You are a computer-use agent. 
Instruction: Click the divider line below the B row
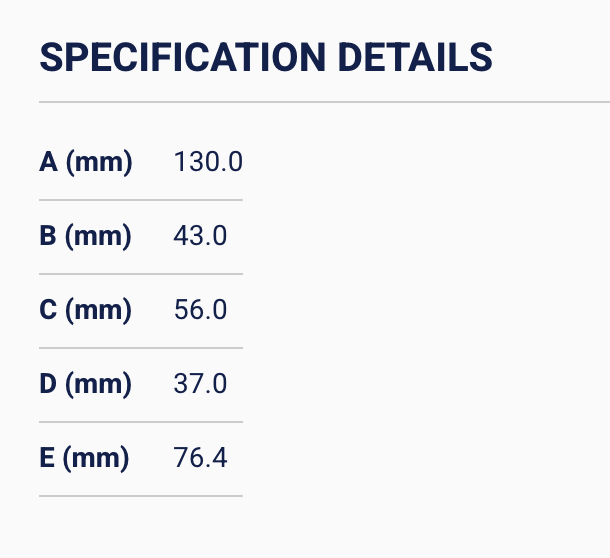(141, 274)
